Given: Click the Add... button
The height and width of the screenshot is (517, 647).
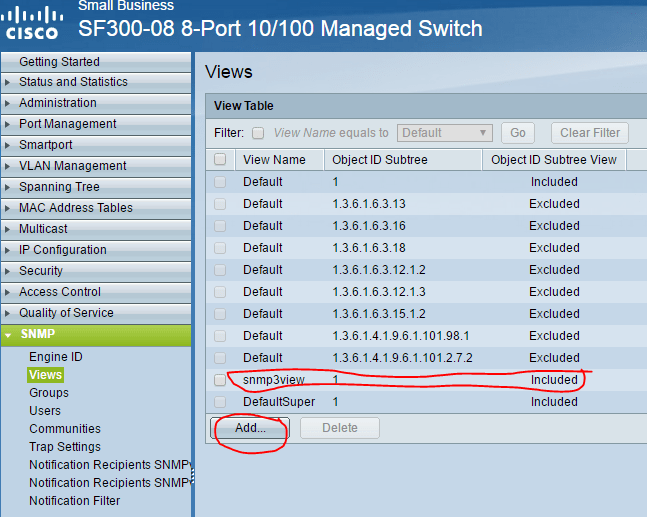Looking at the screenshot, I should (x=250, y=428).
